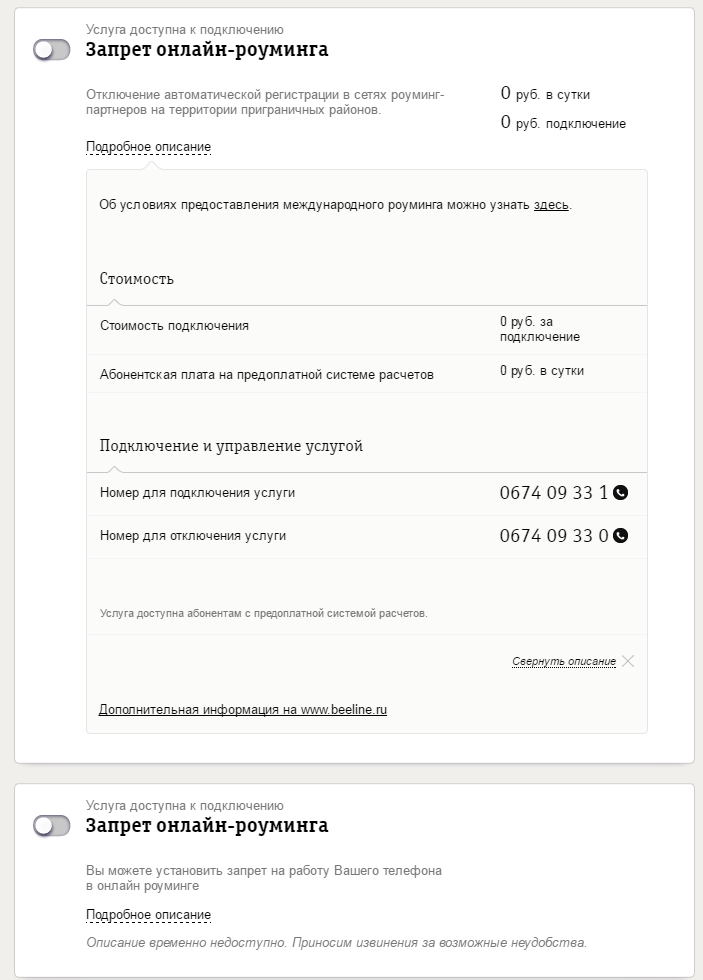Click the Запрет онлайн-роуминга title above the roaming-partner description
This screenshot has height=980, width=703.
[x=207, y=49]
